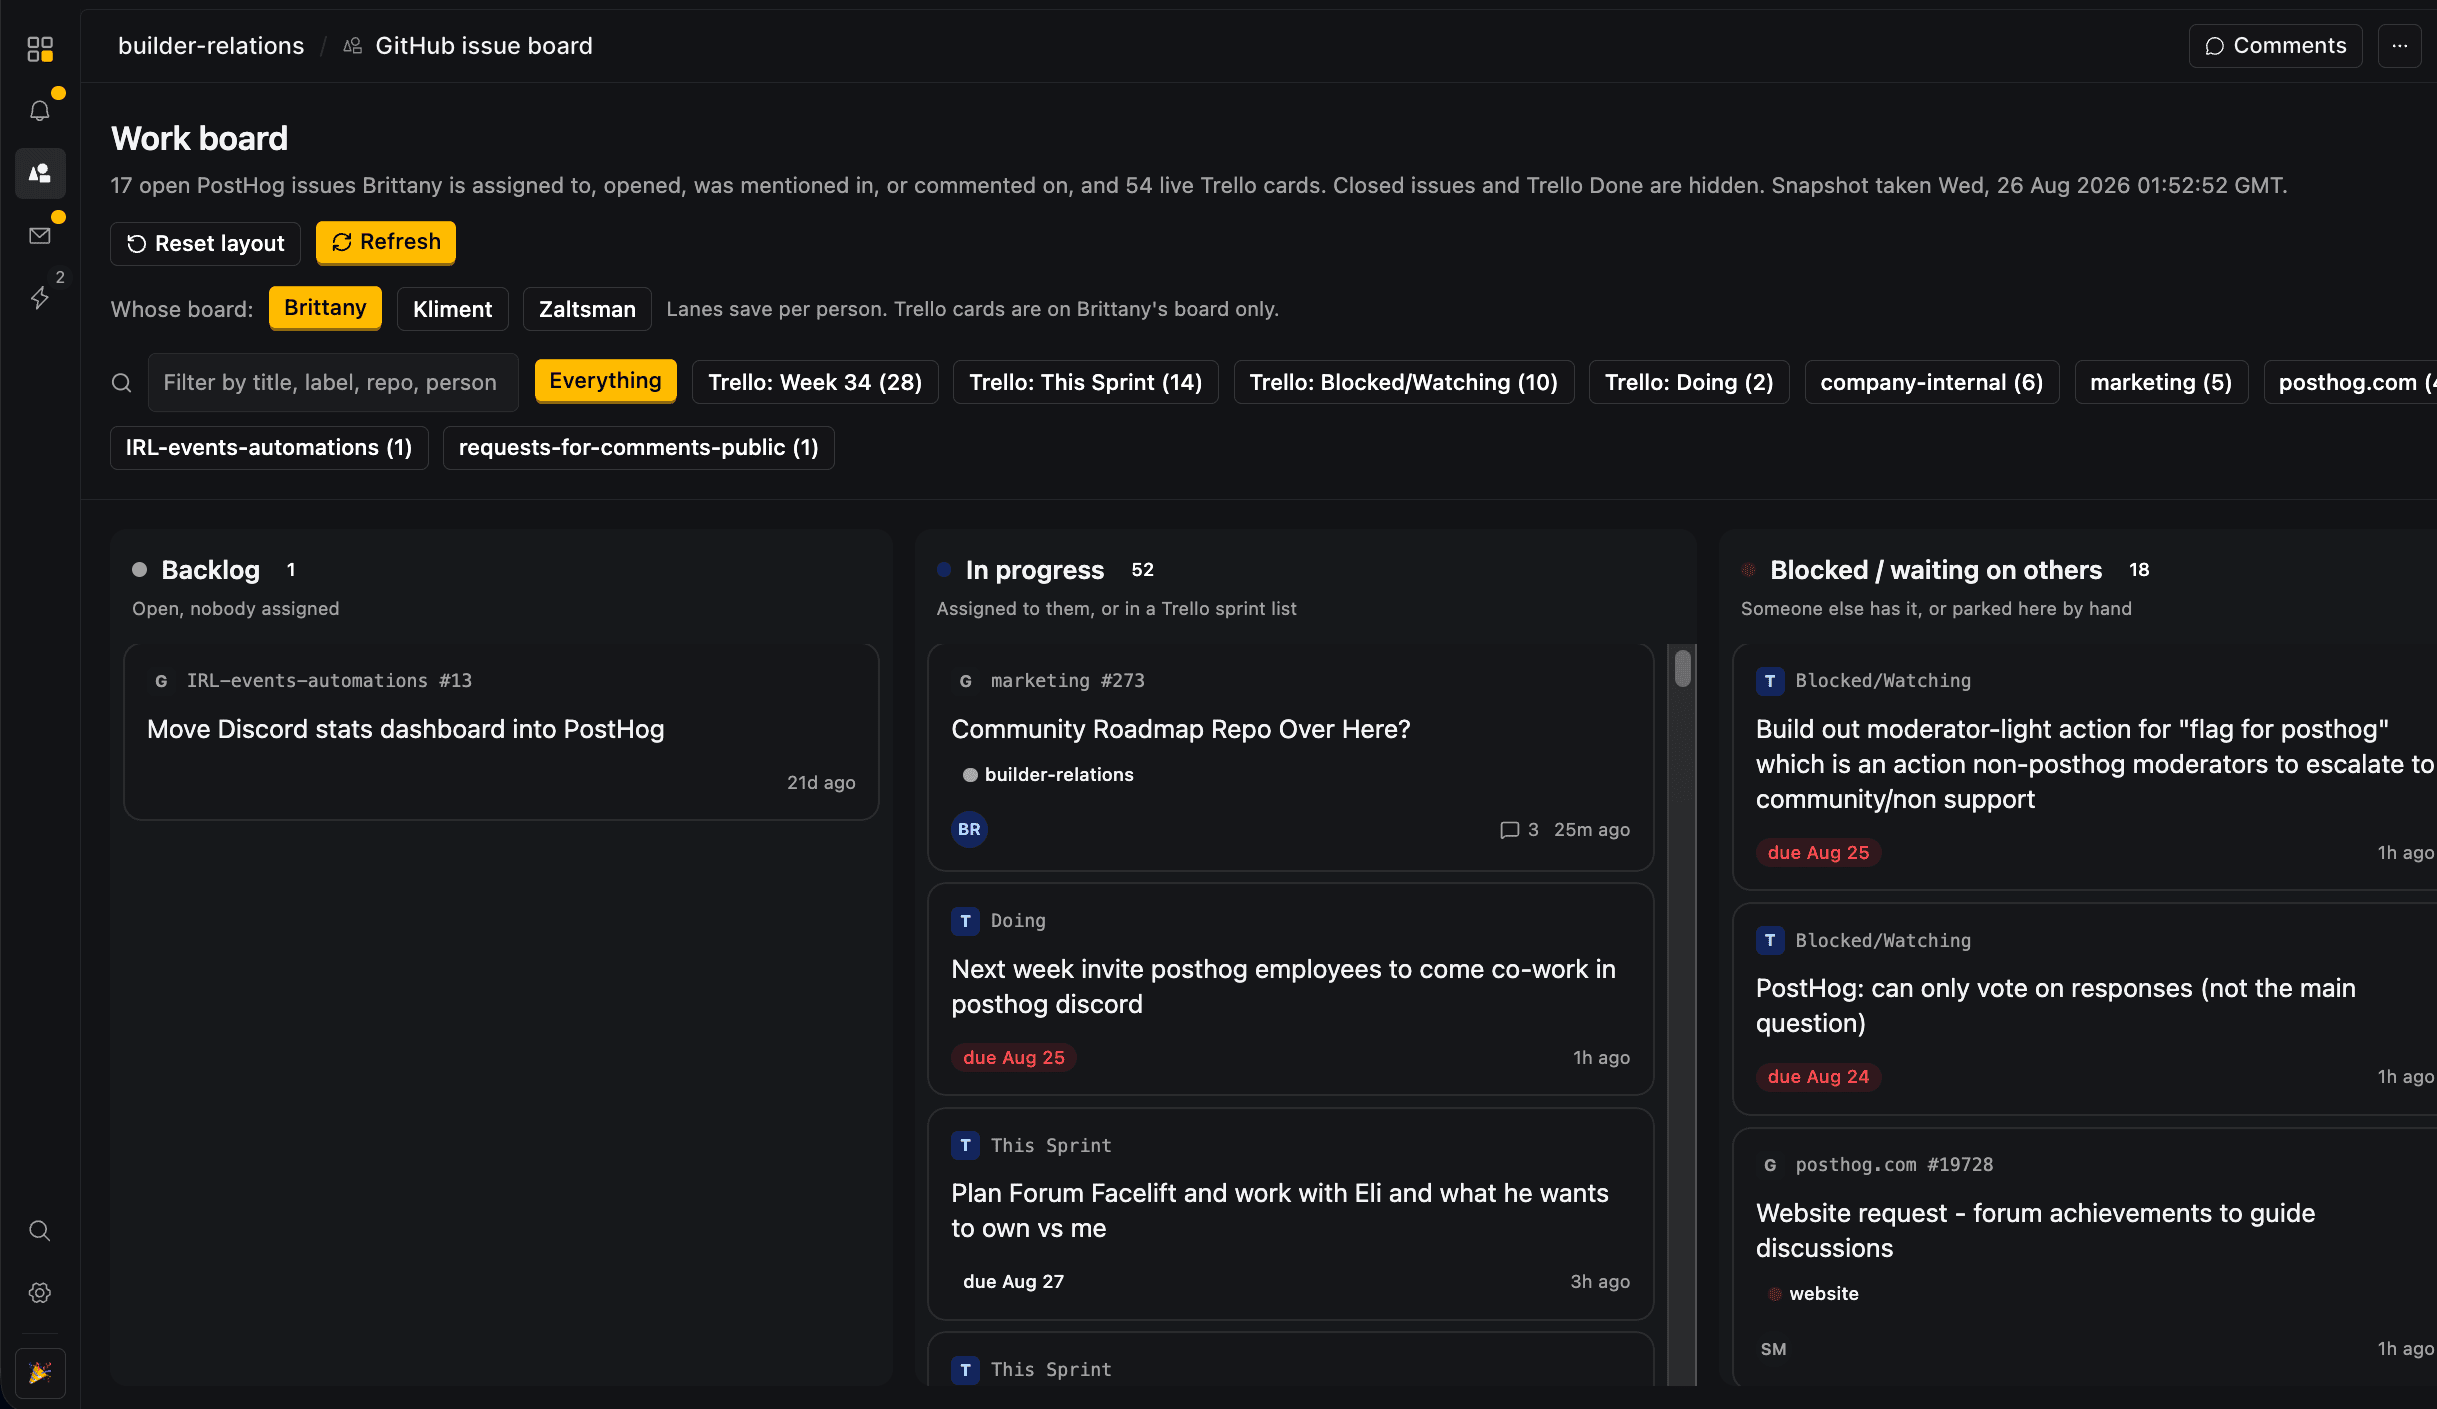2437x1409 pixels.
Task: Click the G icon on marketing #273
Action: 965,681
